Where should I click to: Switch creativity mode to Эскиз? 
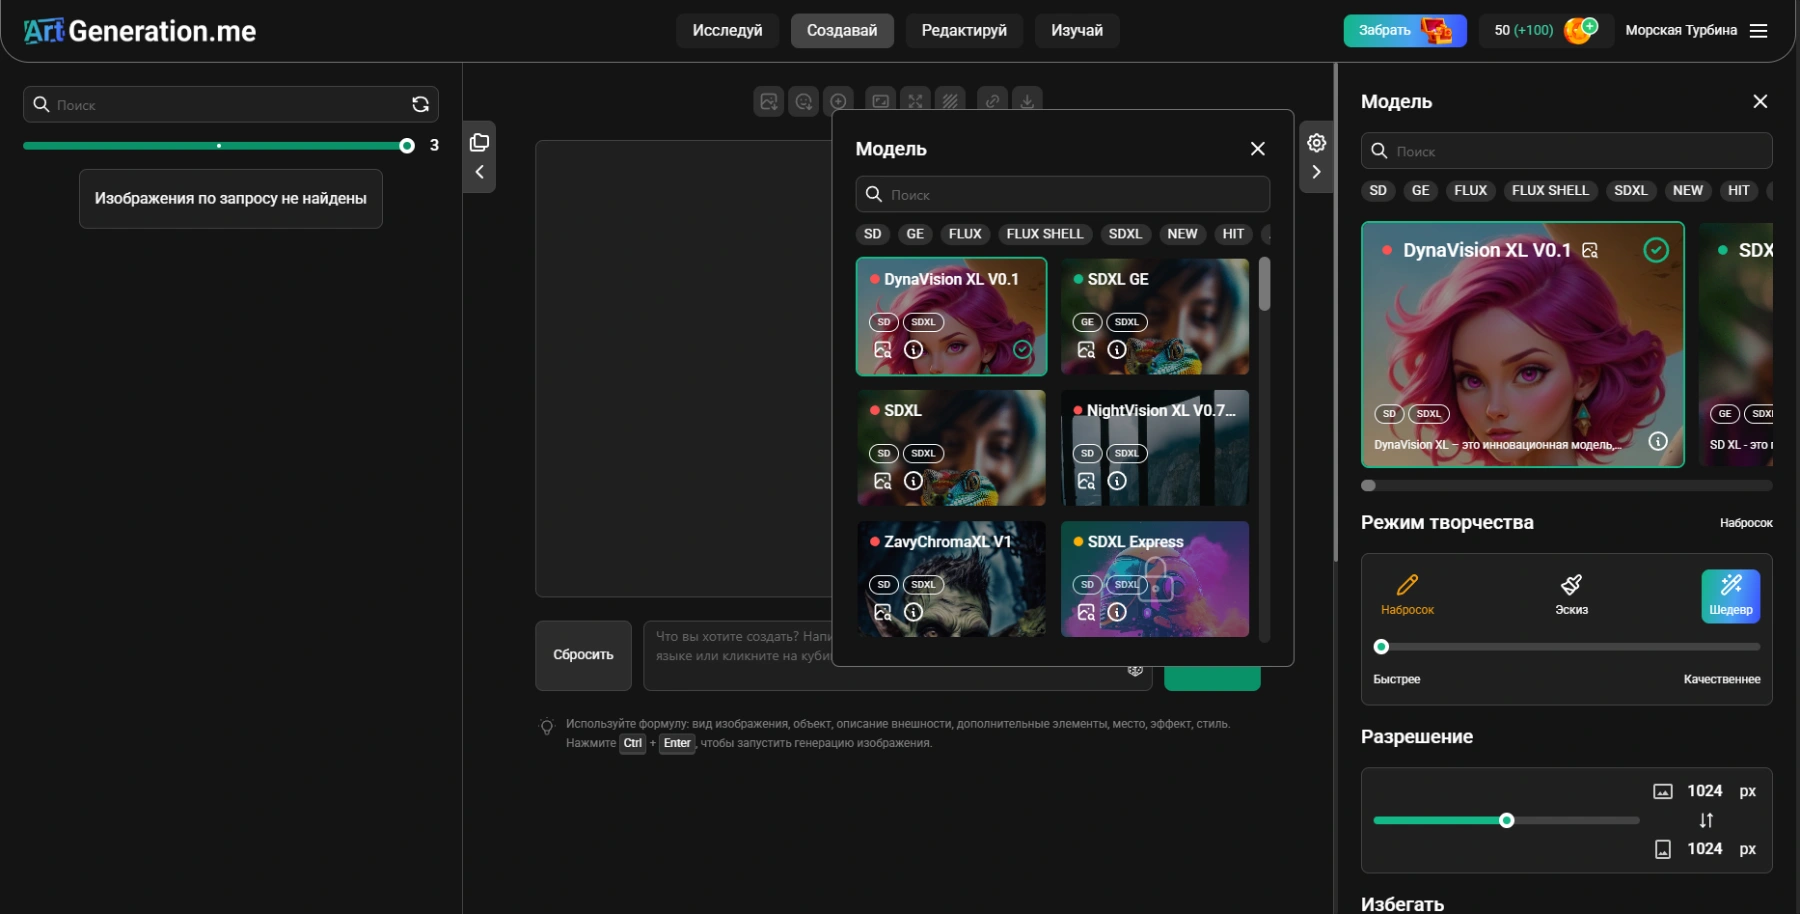(x=1570, y=593)
